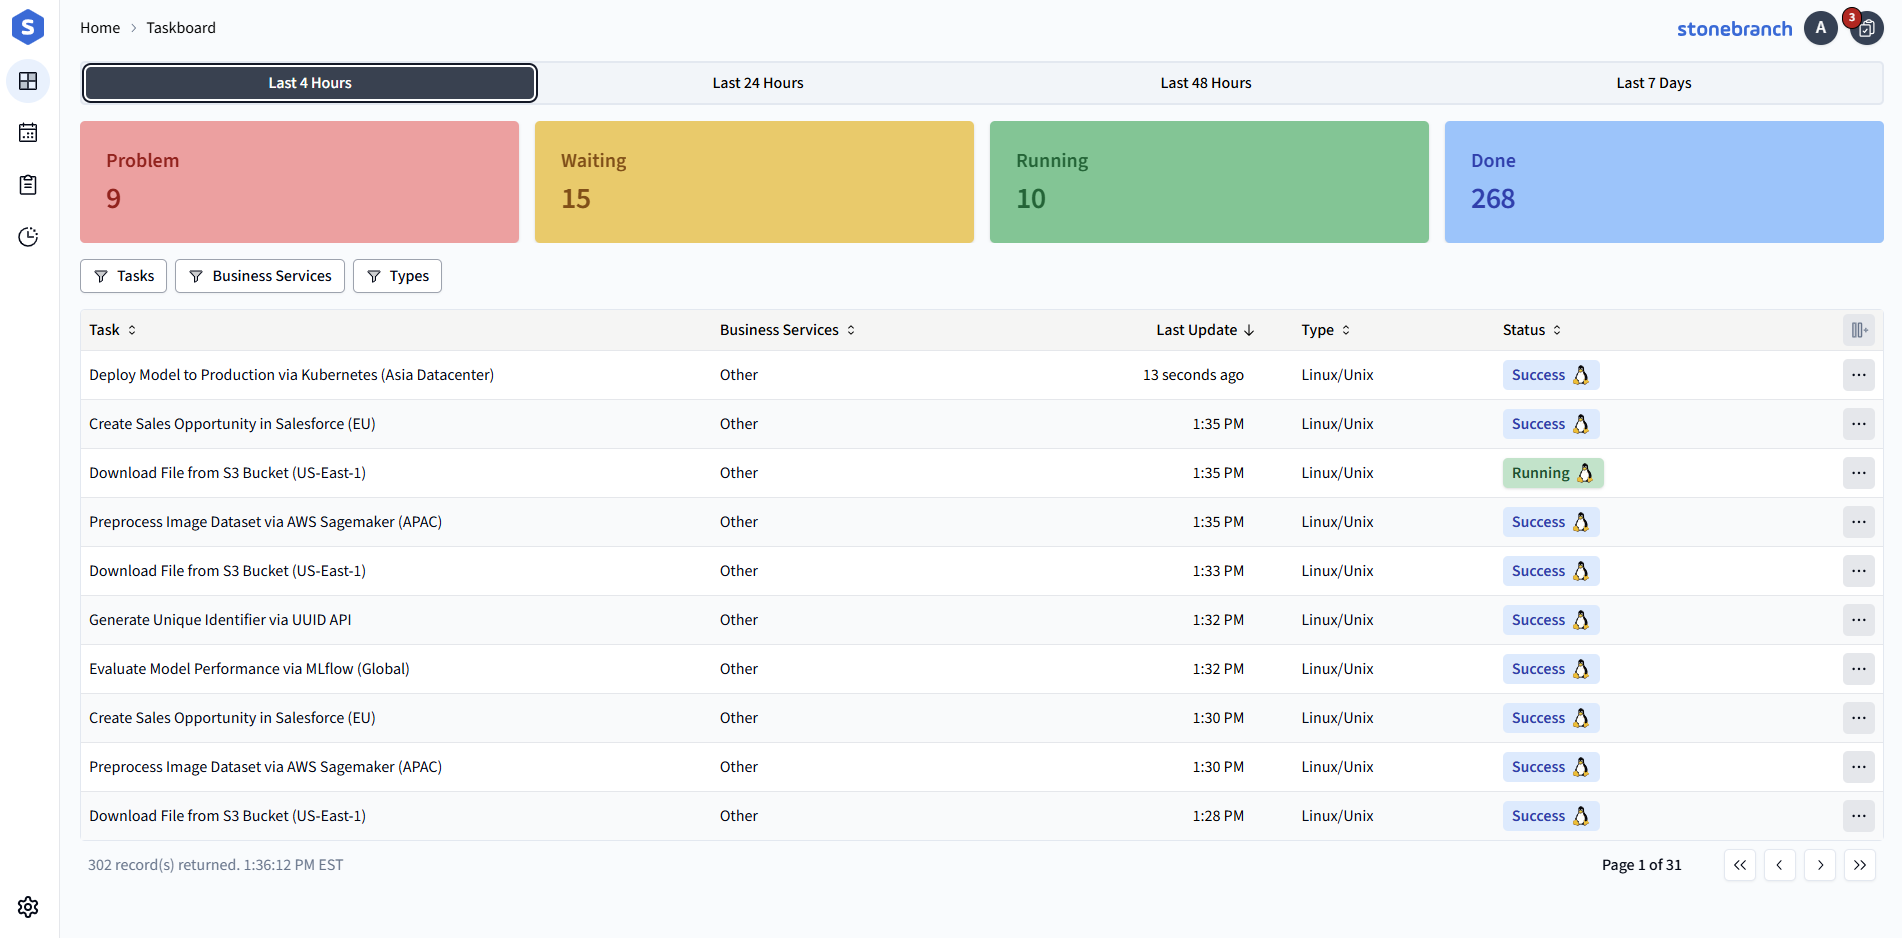The width and height of the screenshot is (1902, 938).
Task: Switch to the Last 24 Hours tab
Action: 758,83
